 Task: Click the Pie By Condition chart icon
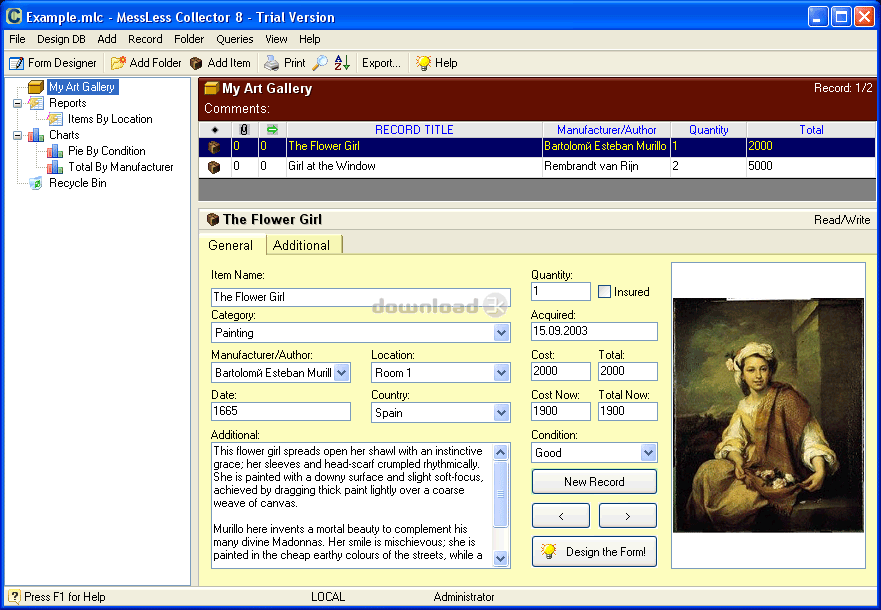[x=55, y=151]
